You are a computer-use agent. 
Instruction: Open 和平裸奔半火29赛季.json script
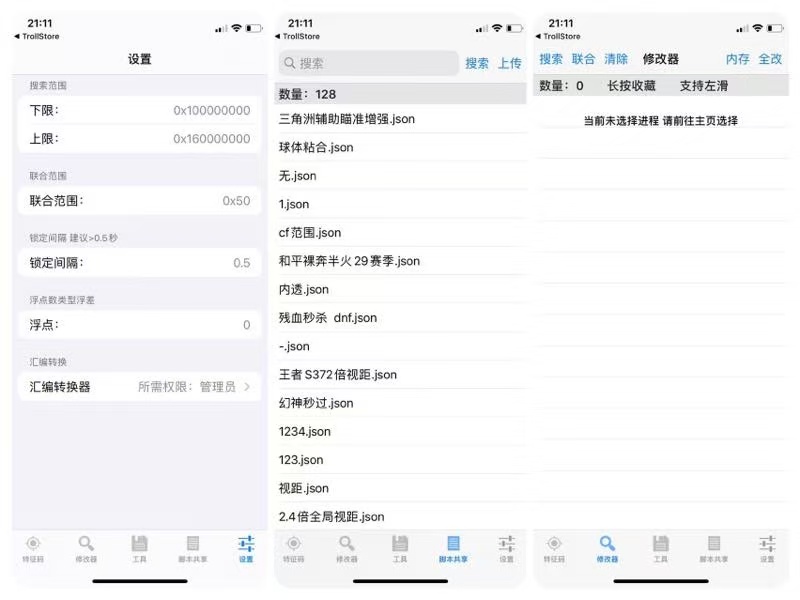pos(401,261)
